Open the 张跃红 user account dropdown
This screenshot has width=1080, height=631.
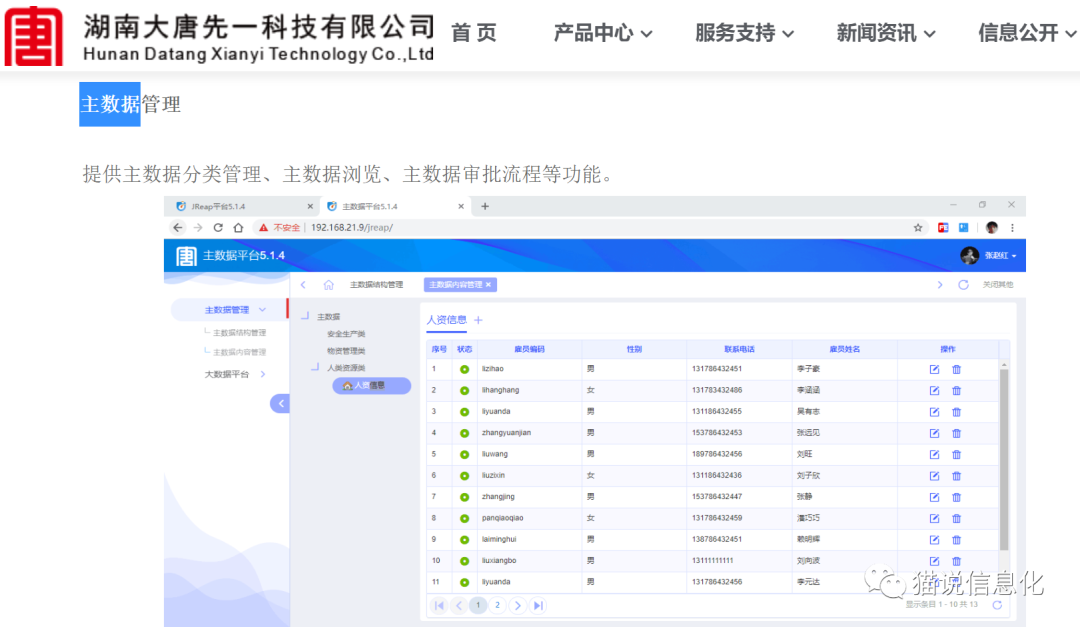coord(988,256)
